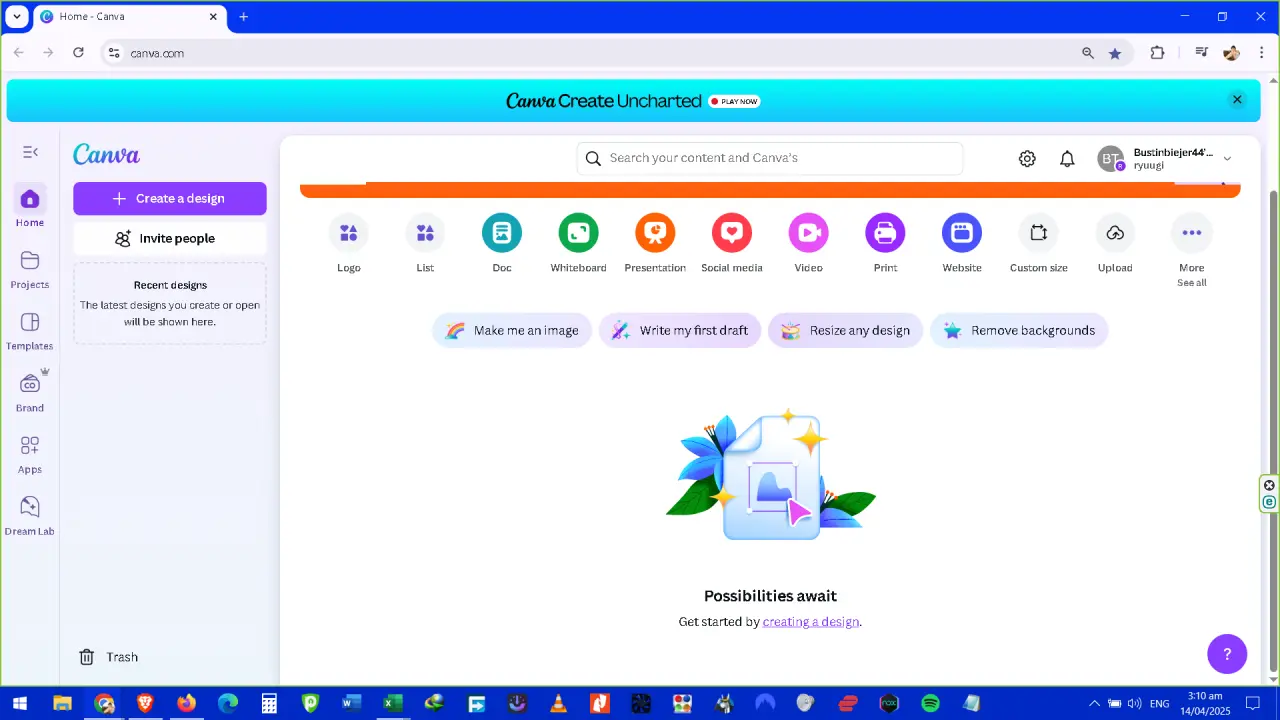The height and width of the screenshot is (720, 1280).
Task: Choose the Whiteboard design type
Action: click(x=579, y=233)
